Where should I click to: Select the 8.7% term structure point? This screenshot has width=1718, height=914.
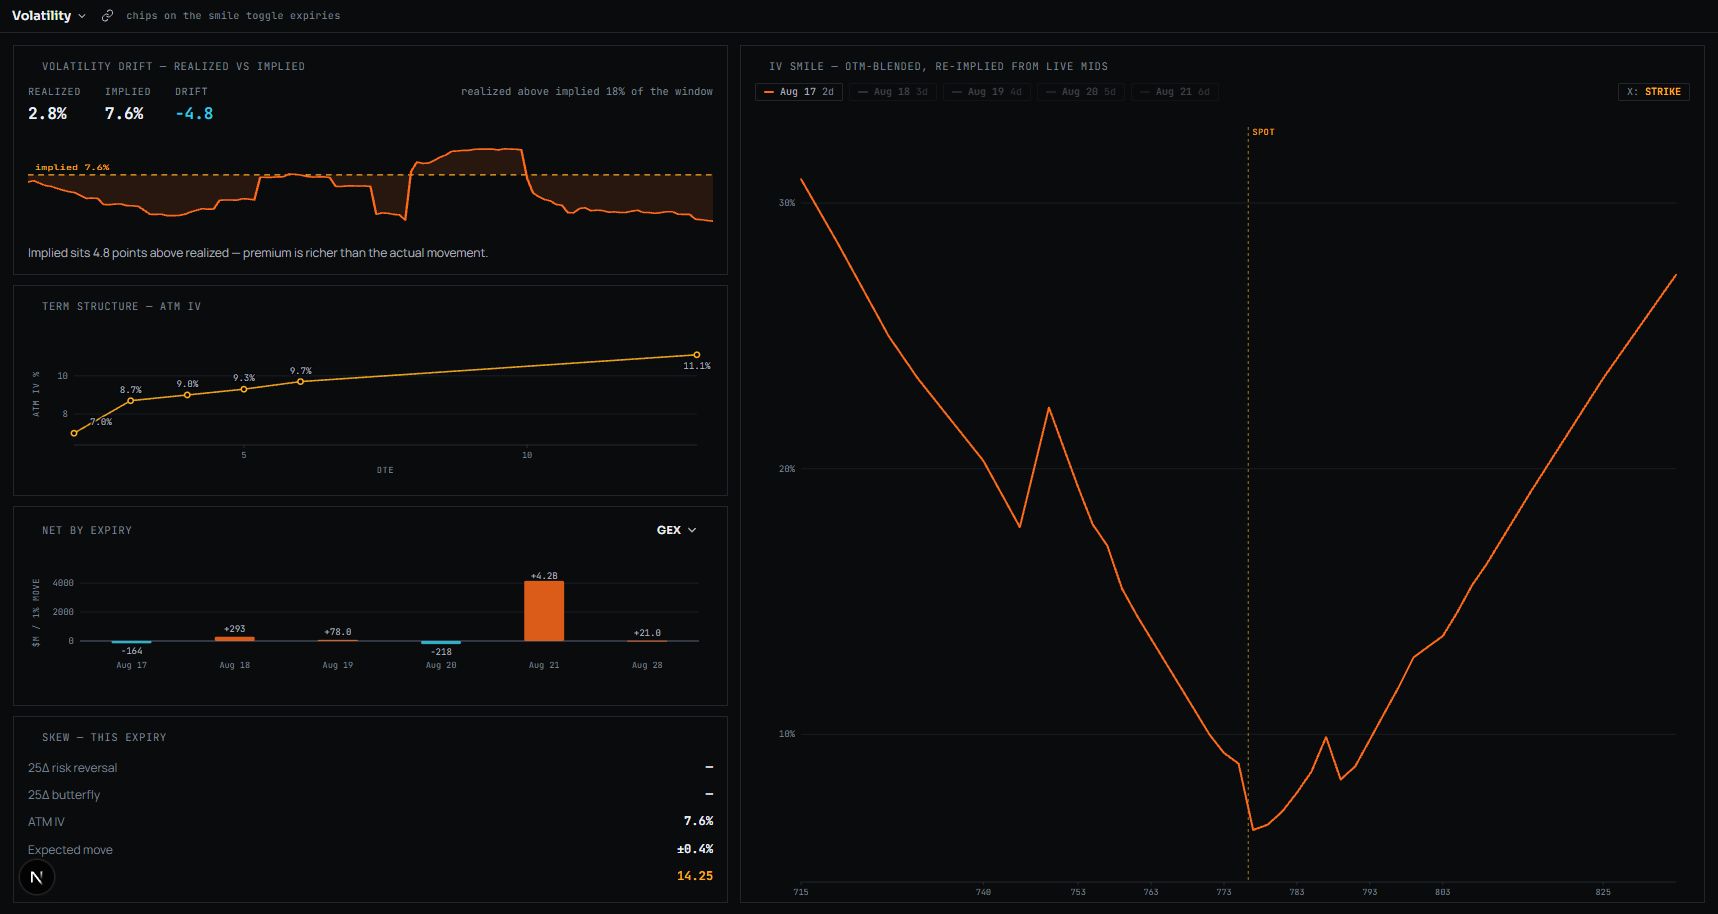pos(131,401)
